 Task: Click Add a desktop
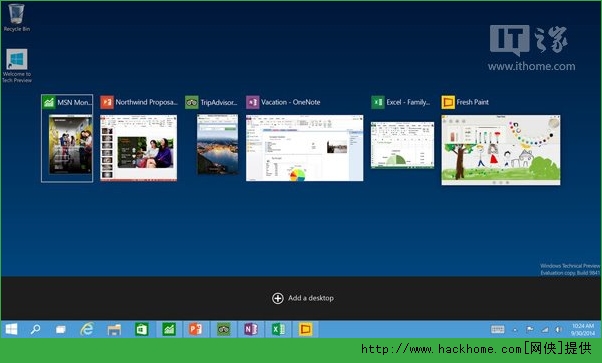303,298
